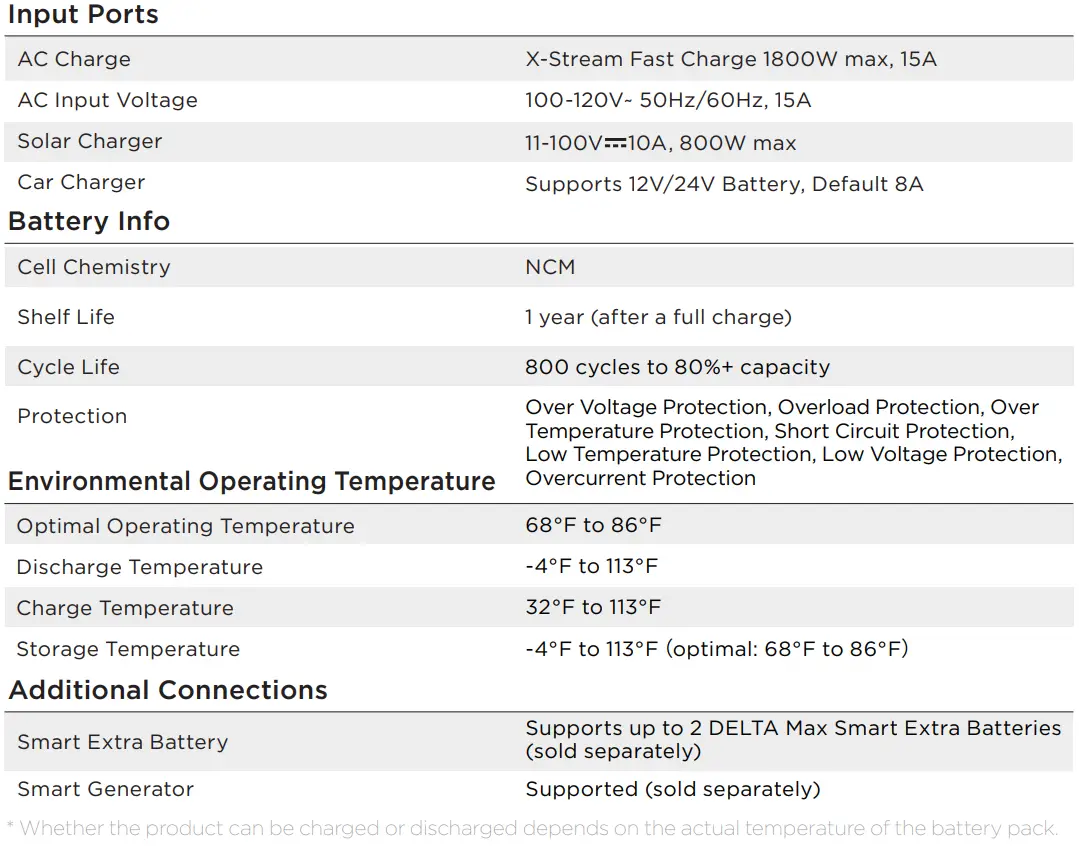Click the Optimal Operating Temperature label
The image size is (1079, 846).
(x=186, y=526)
